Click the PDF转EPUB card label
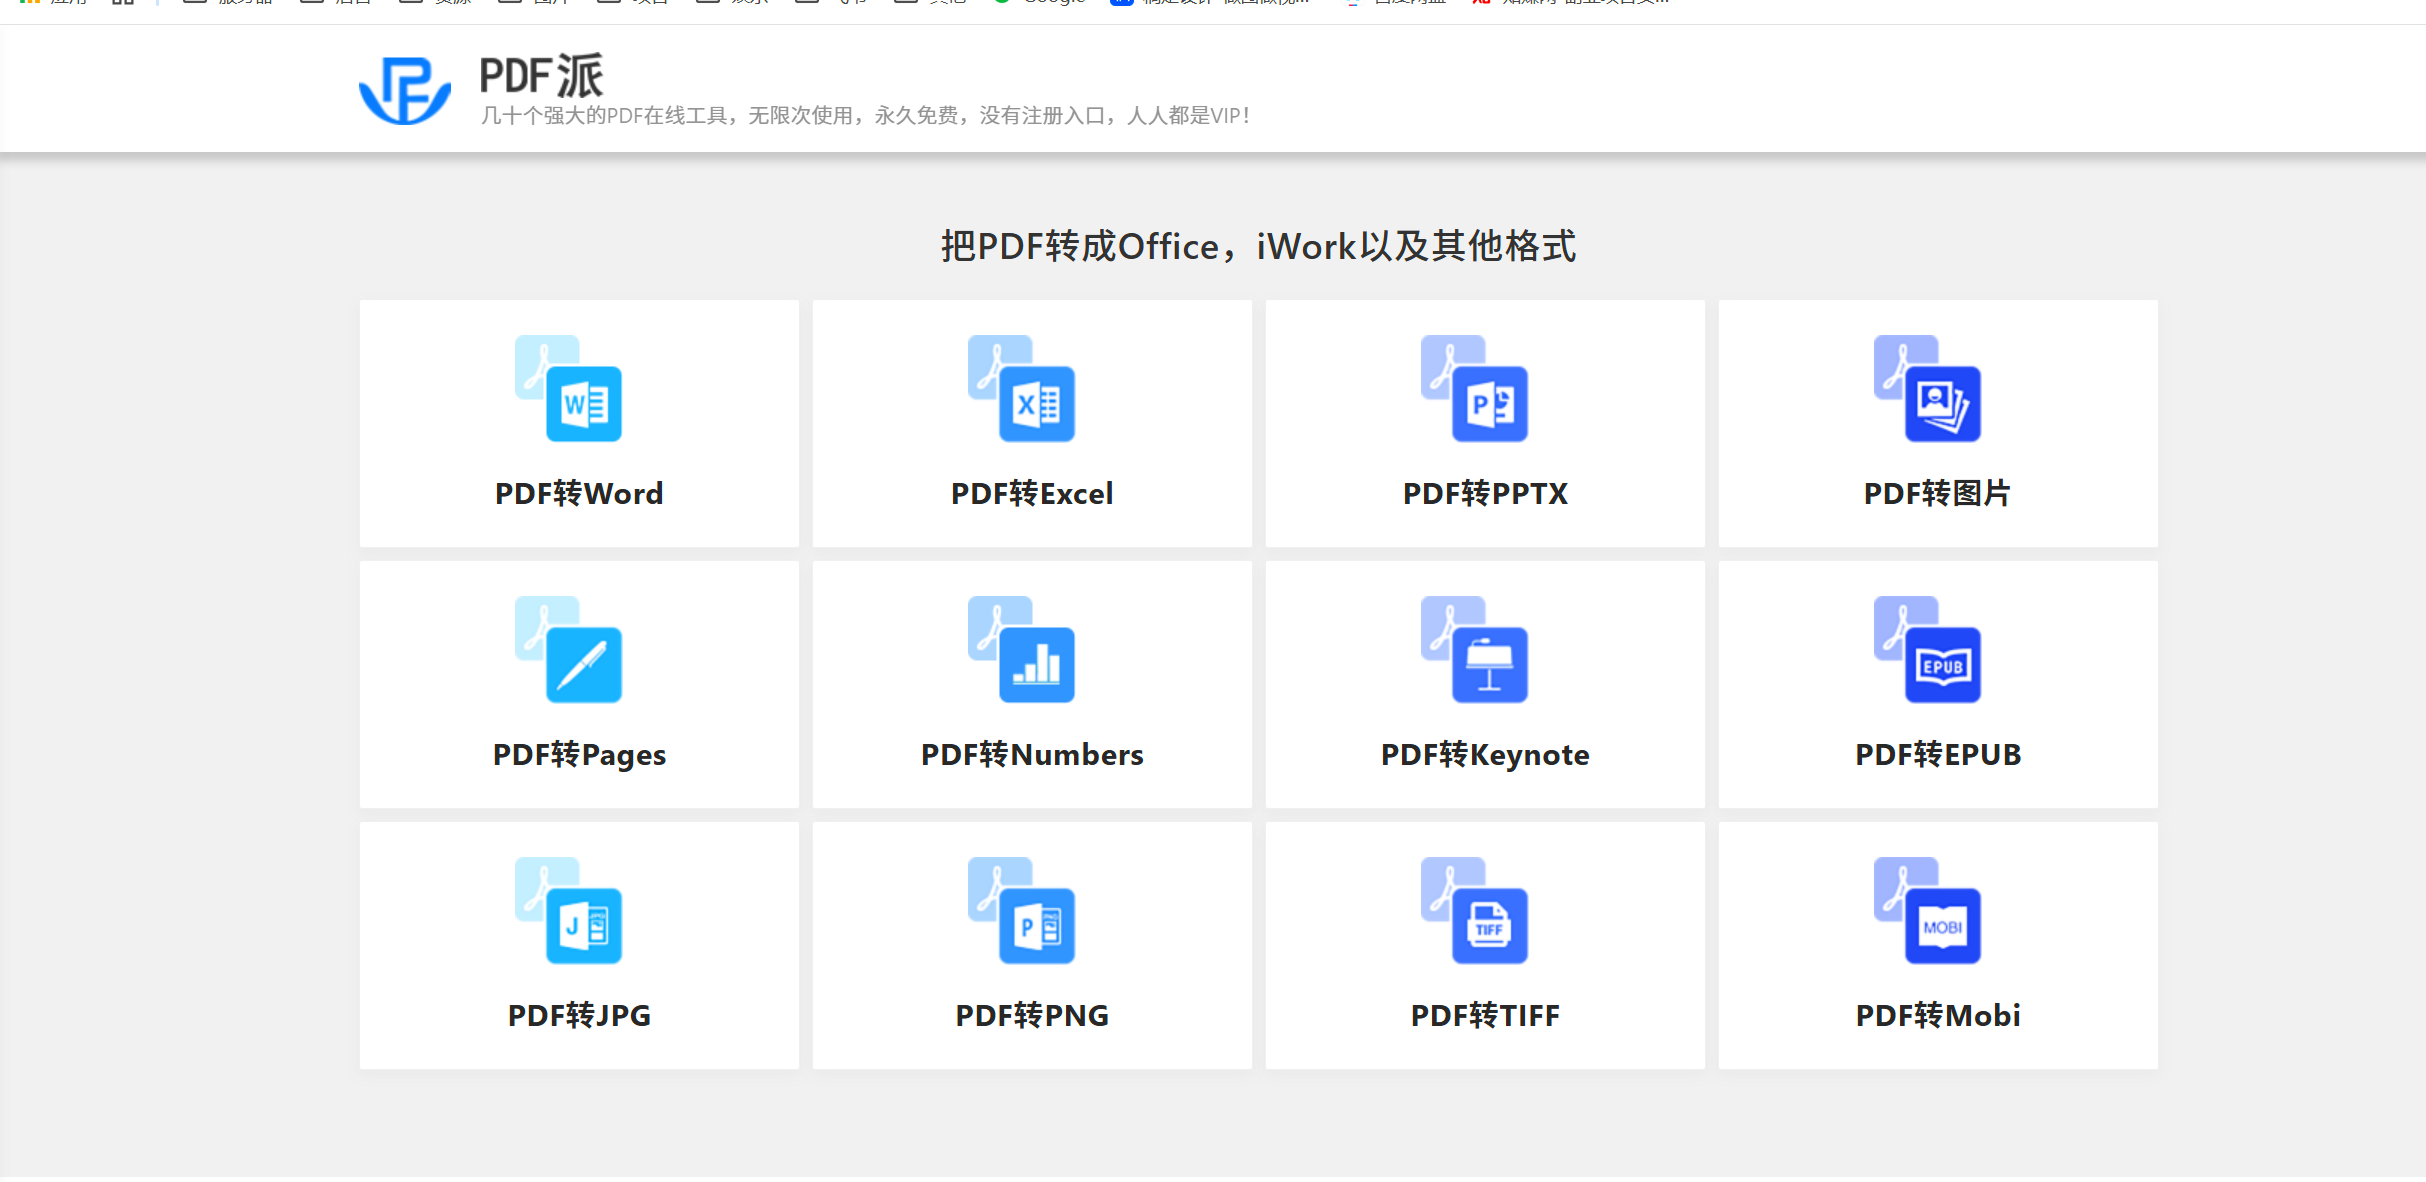The height and width of the screenshot is (1182, 2426). (x=1938, y=755)
